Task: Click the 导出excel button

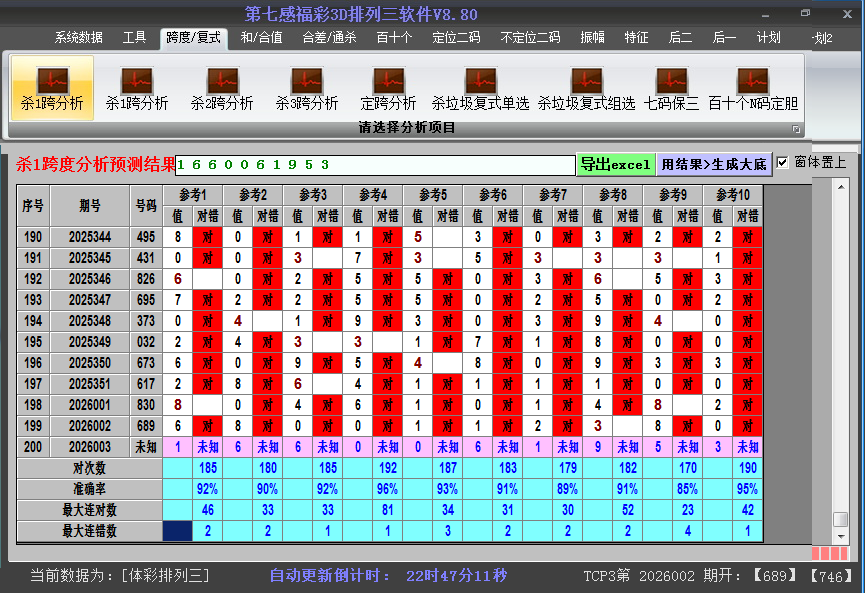Action: pos(615,165)
